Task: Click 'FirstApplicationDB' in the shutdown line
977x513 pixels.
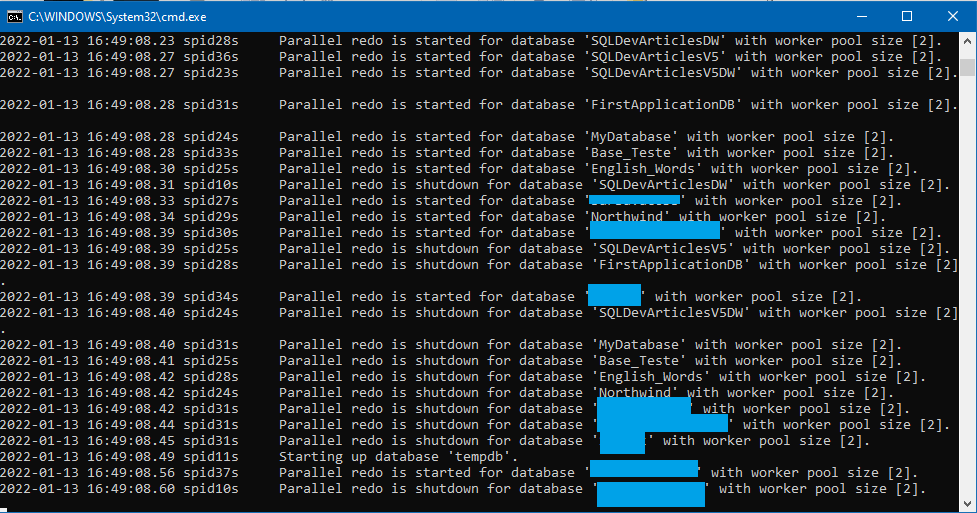Action: 672,265
